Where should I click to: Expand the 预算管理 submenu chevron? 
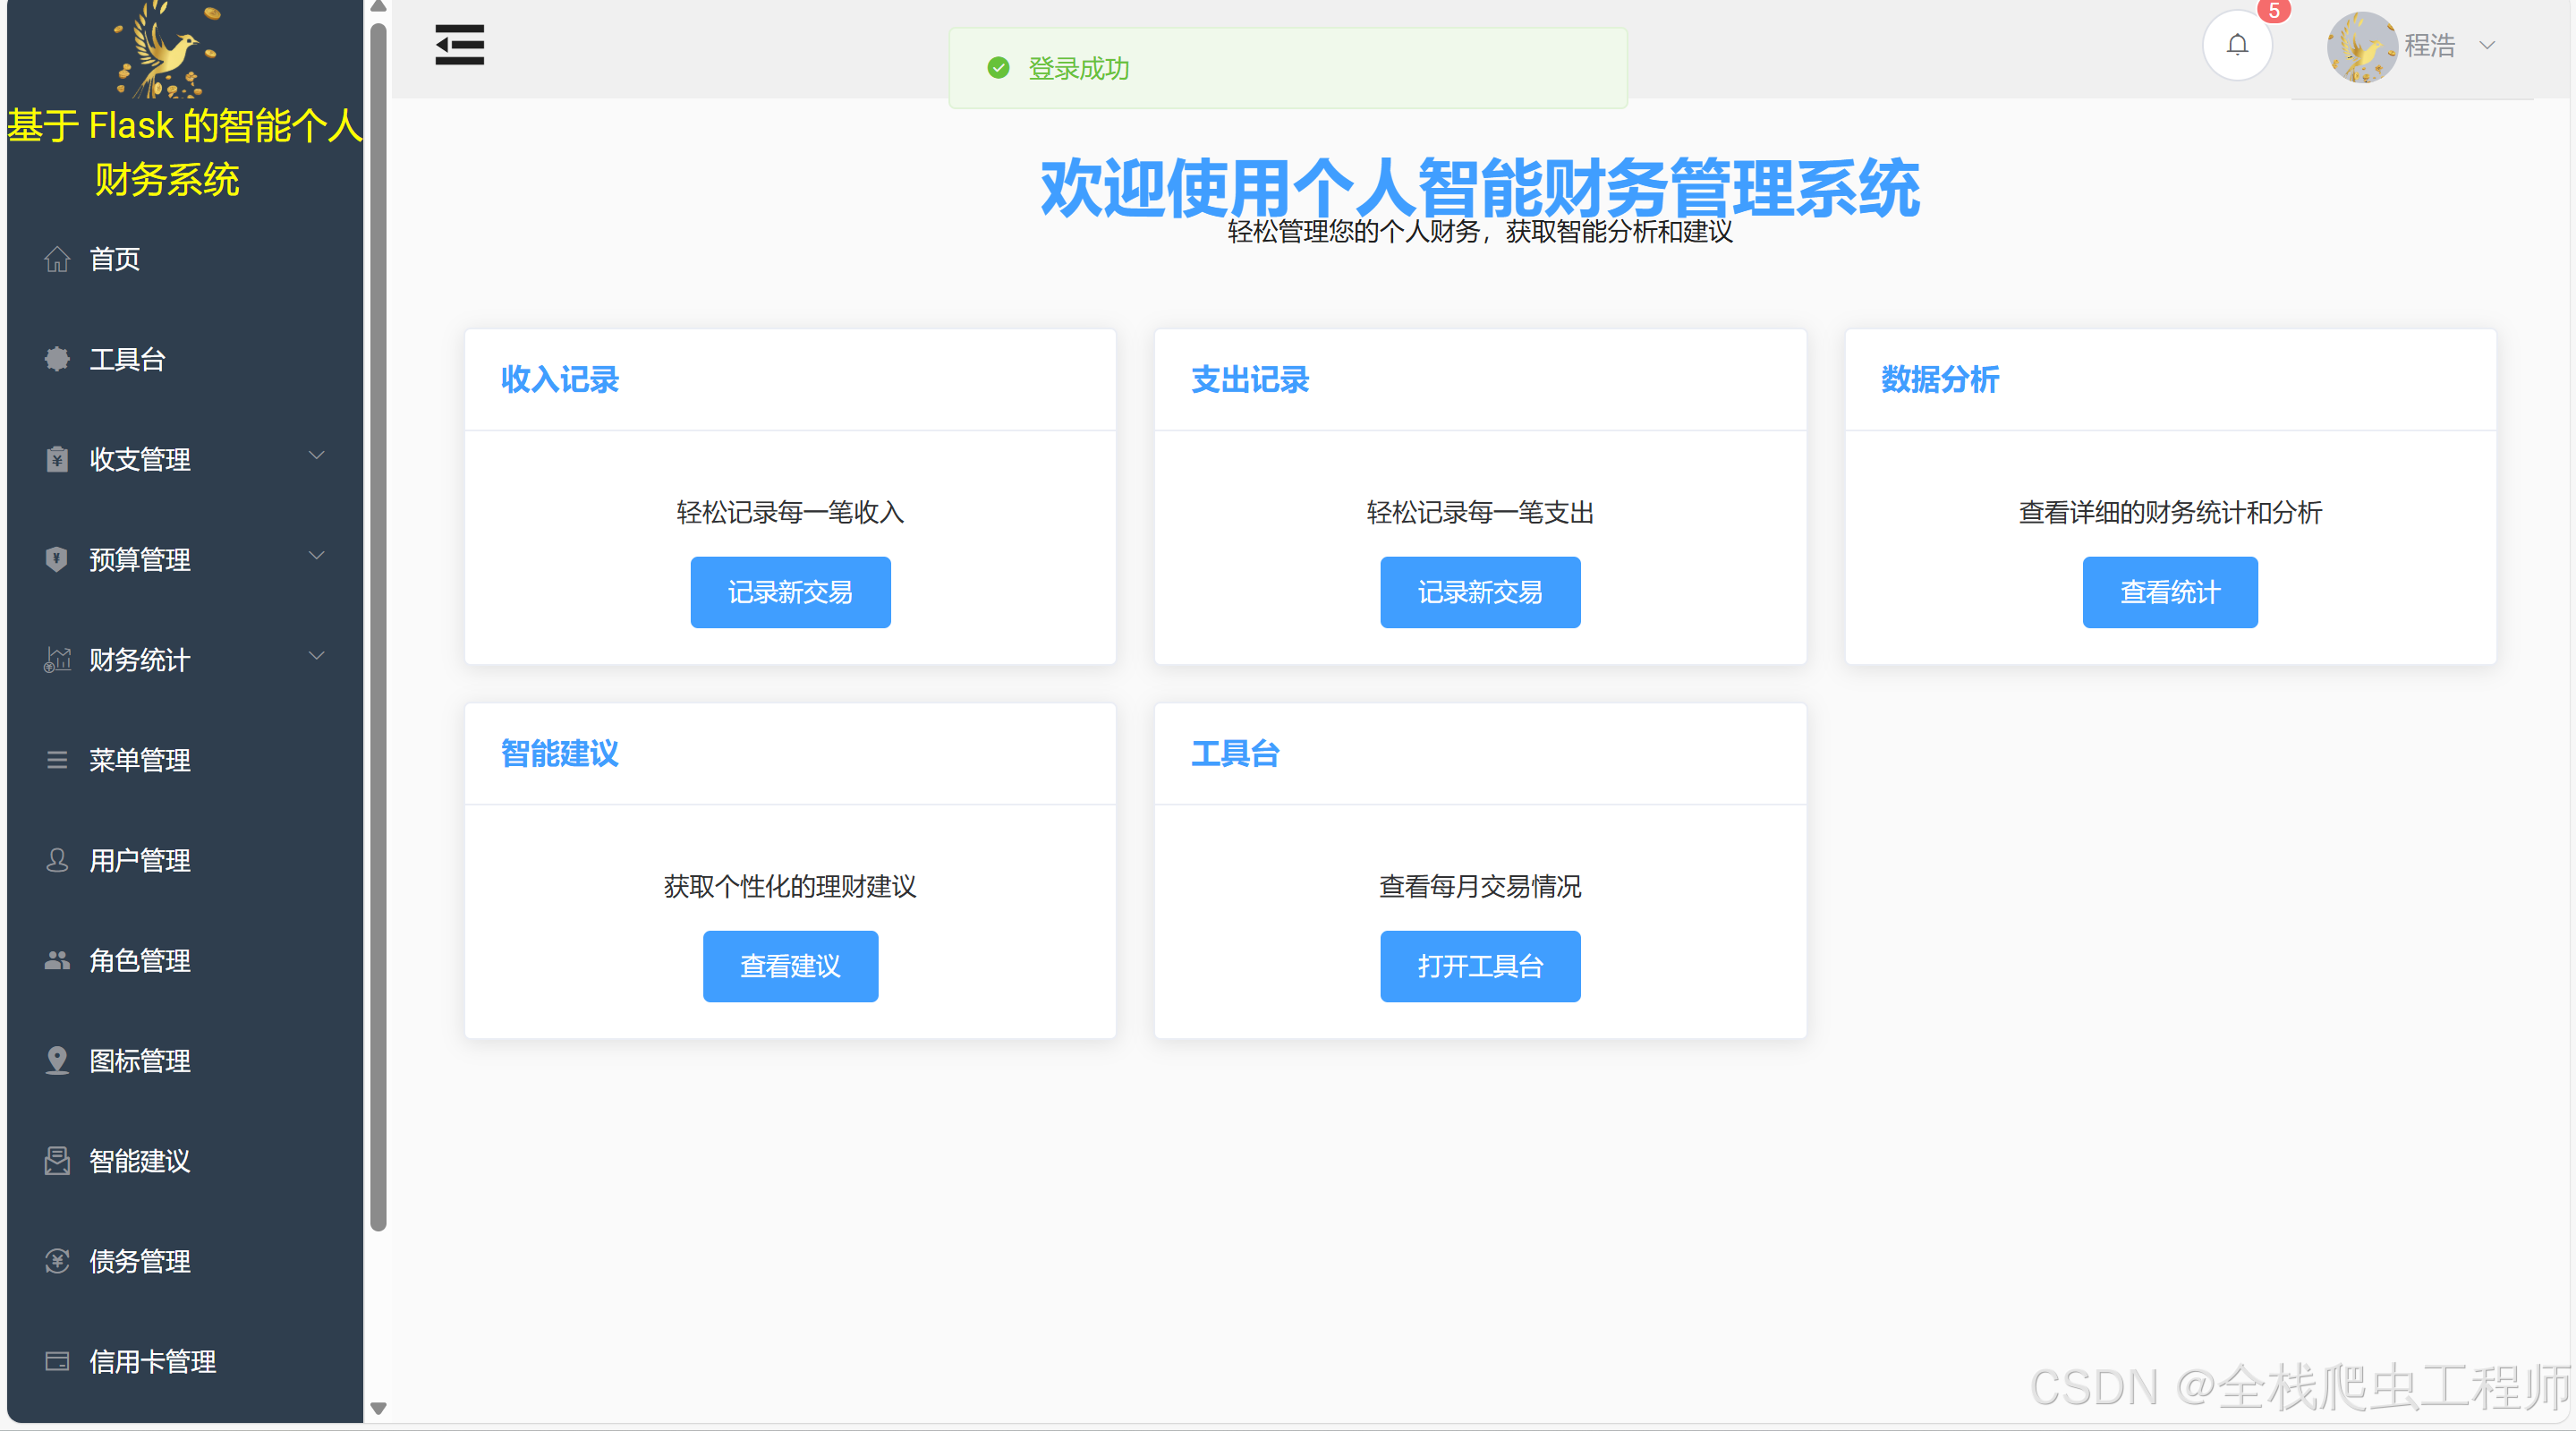(x=316, y=556)
